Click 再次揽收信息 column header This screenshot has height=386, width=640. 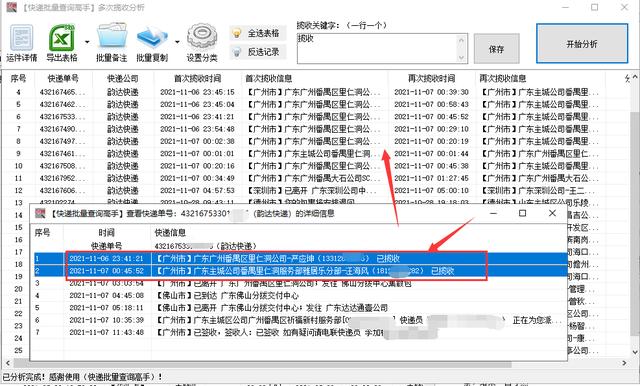pyautogui.click(x=502, y=78)
